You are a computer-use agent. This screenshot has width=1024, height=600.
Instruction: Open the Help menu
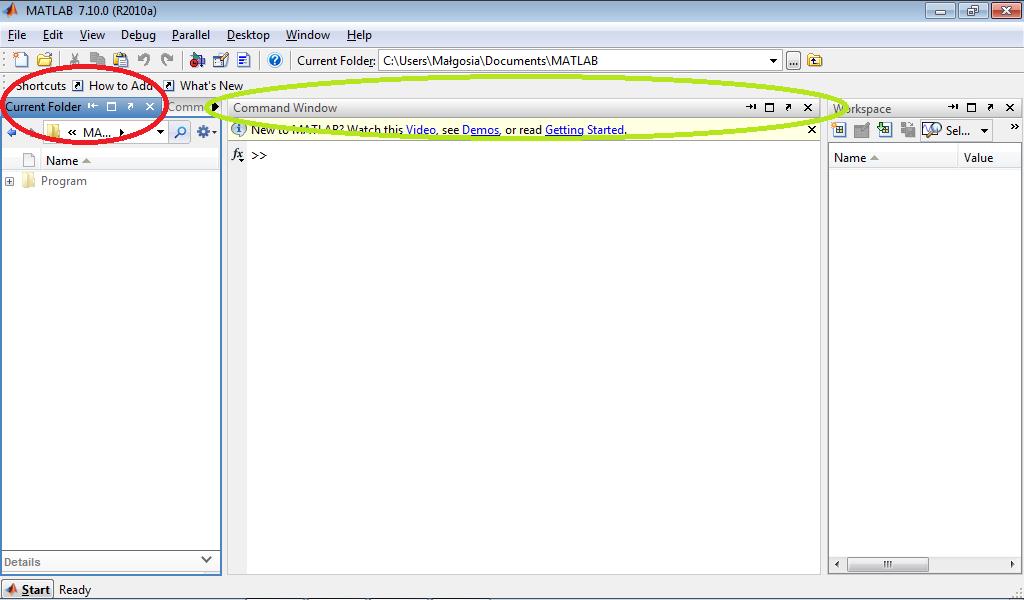(359, 35)
